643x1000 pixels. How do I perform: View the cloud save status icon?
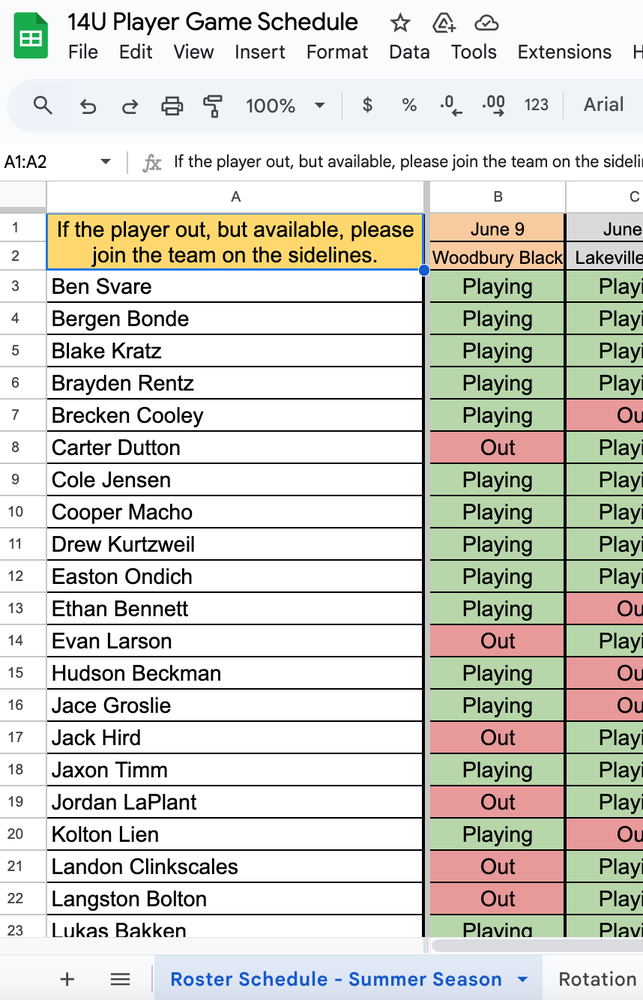pos(486,23)
